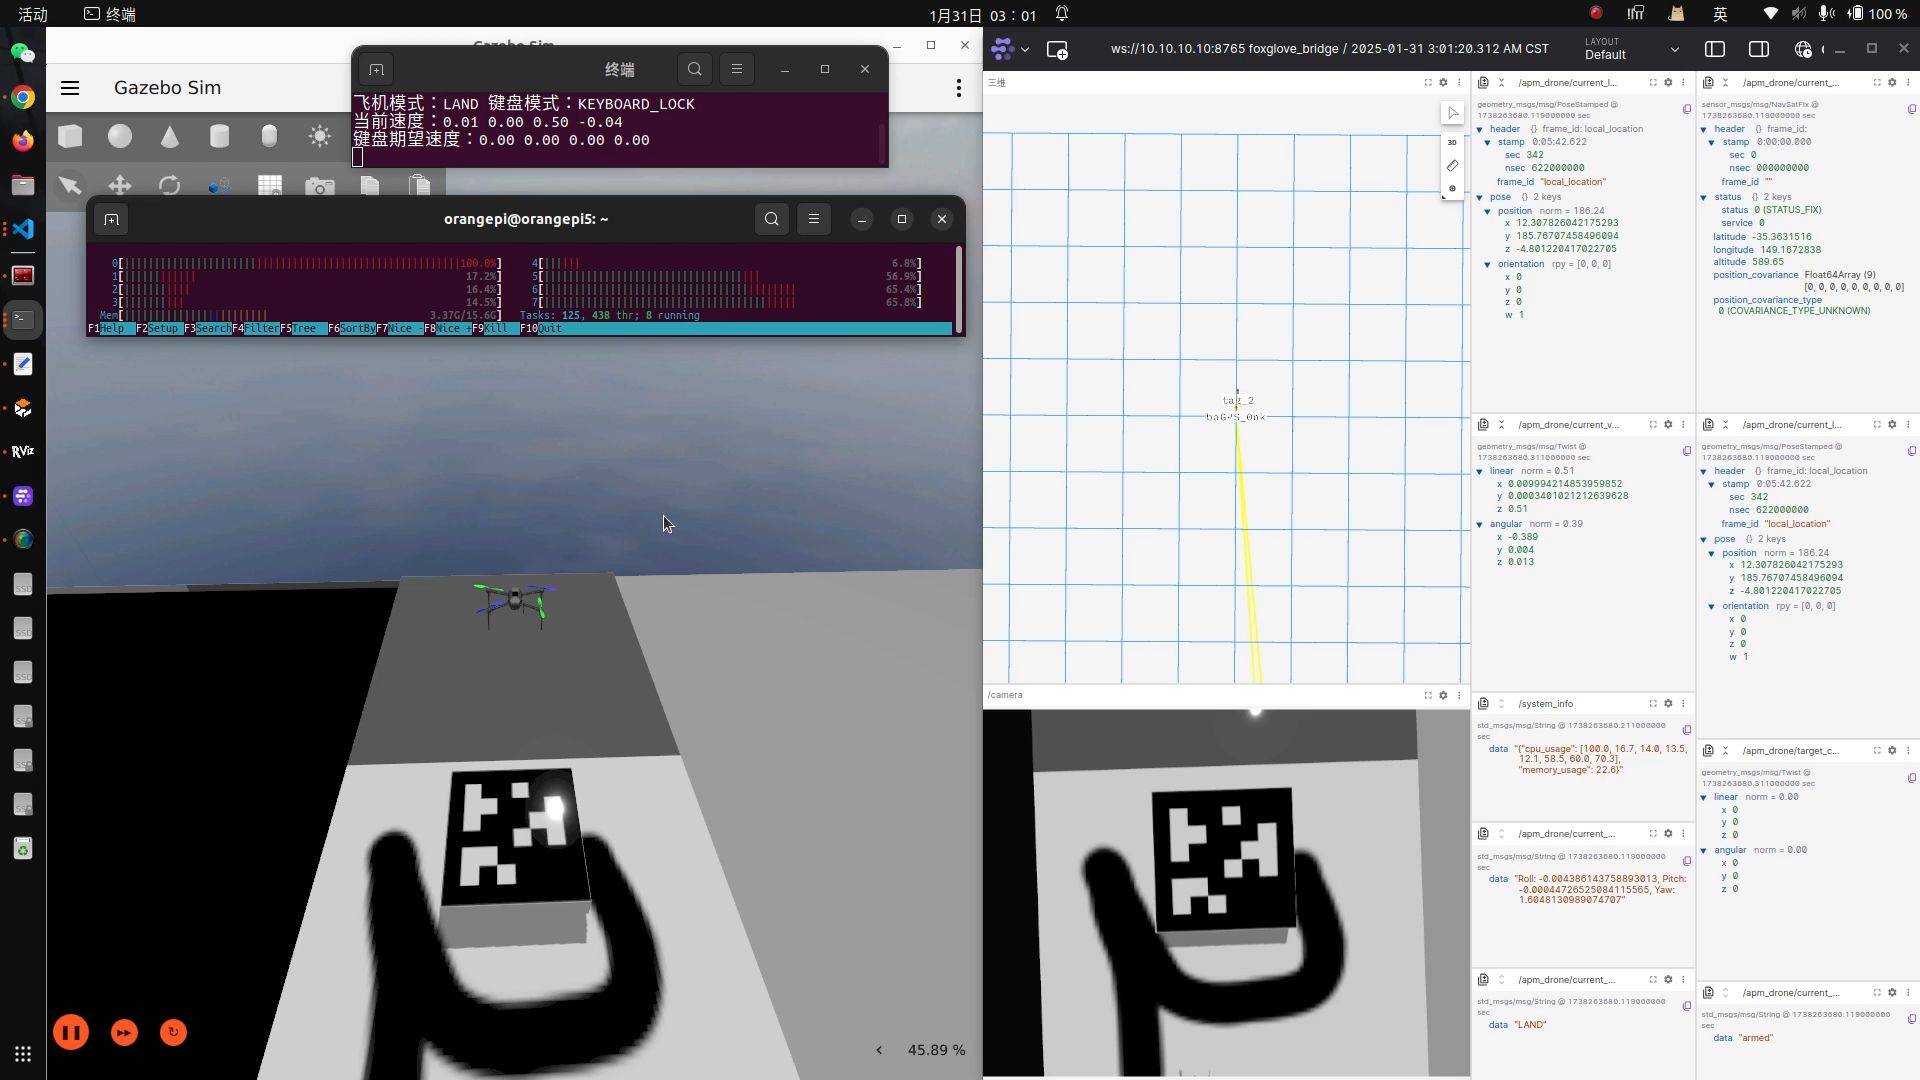
Task: Add a point light in Gazebo
Action: 320,136
